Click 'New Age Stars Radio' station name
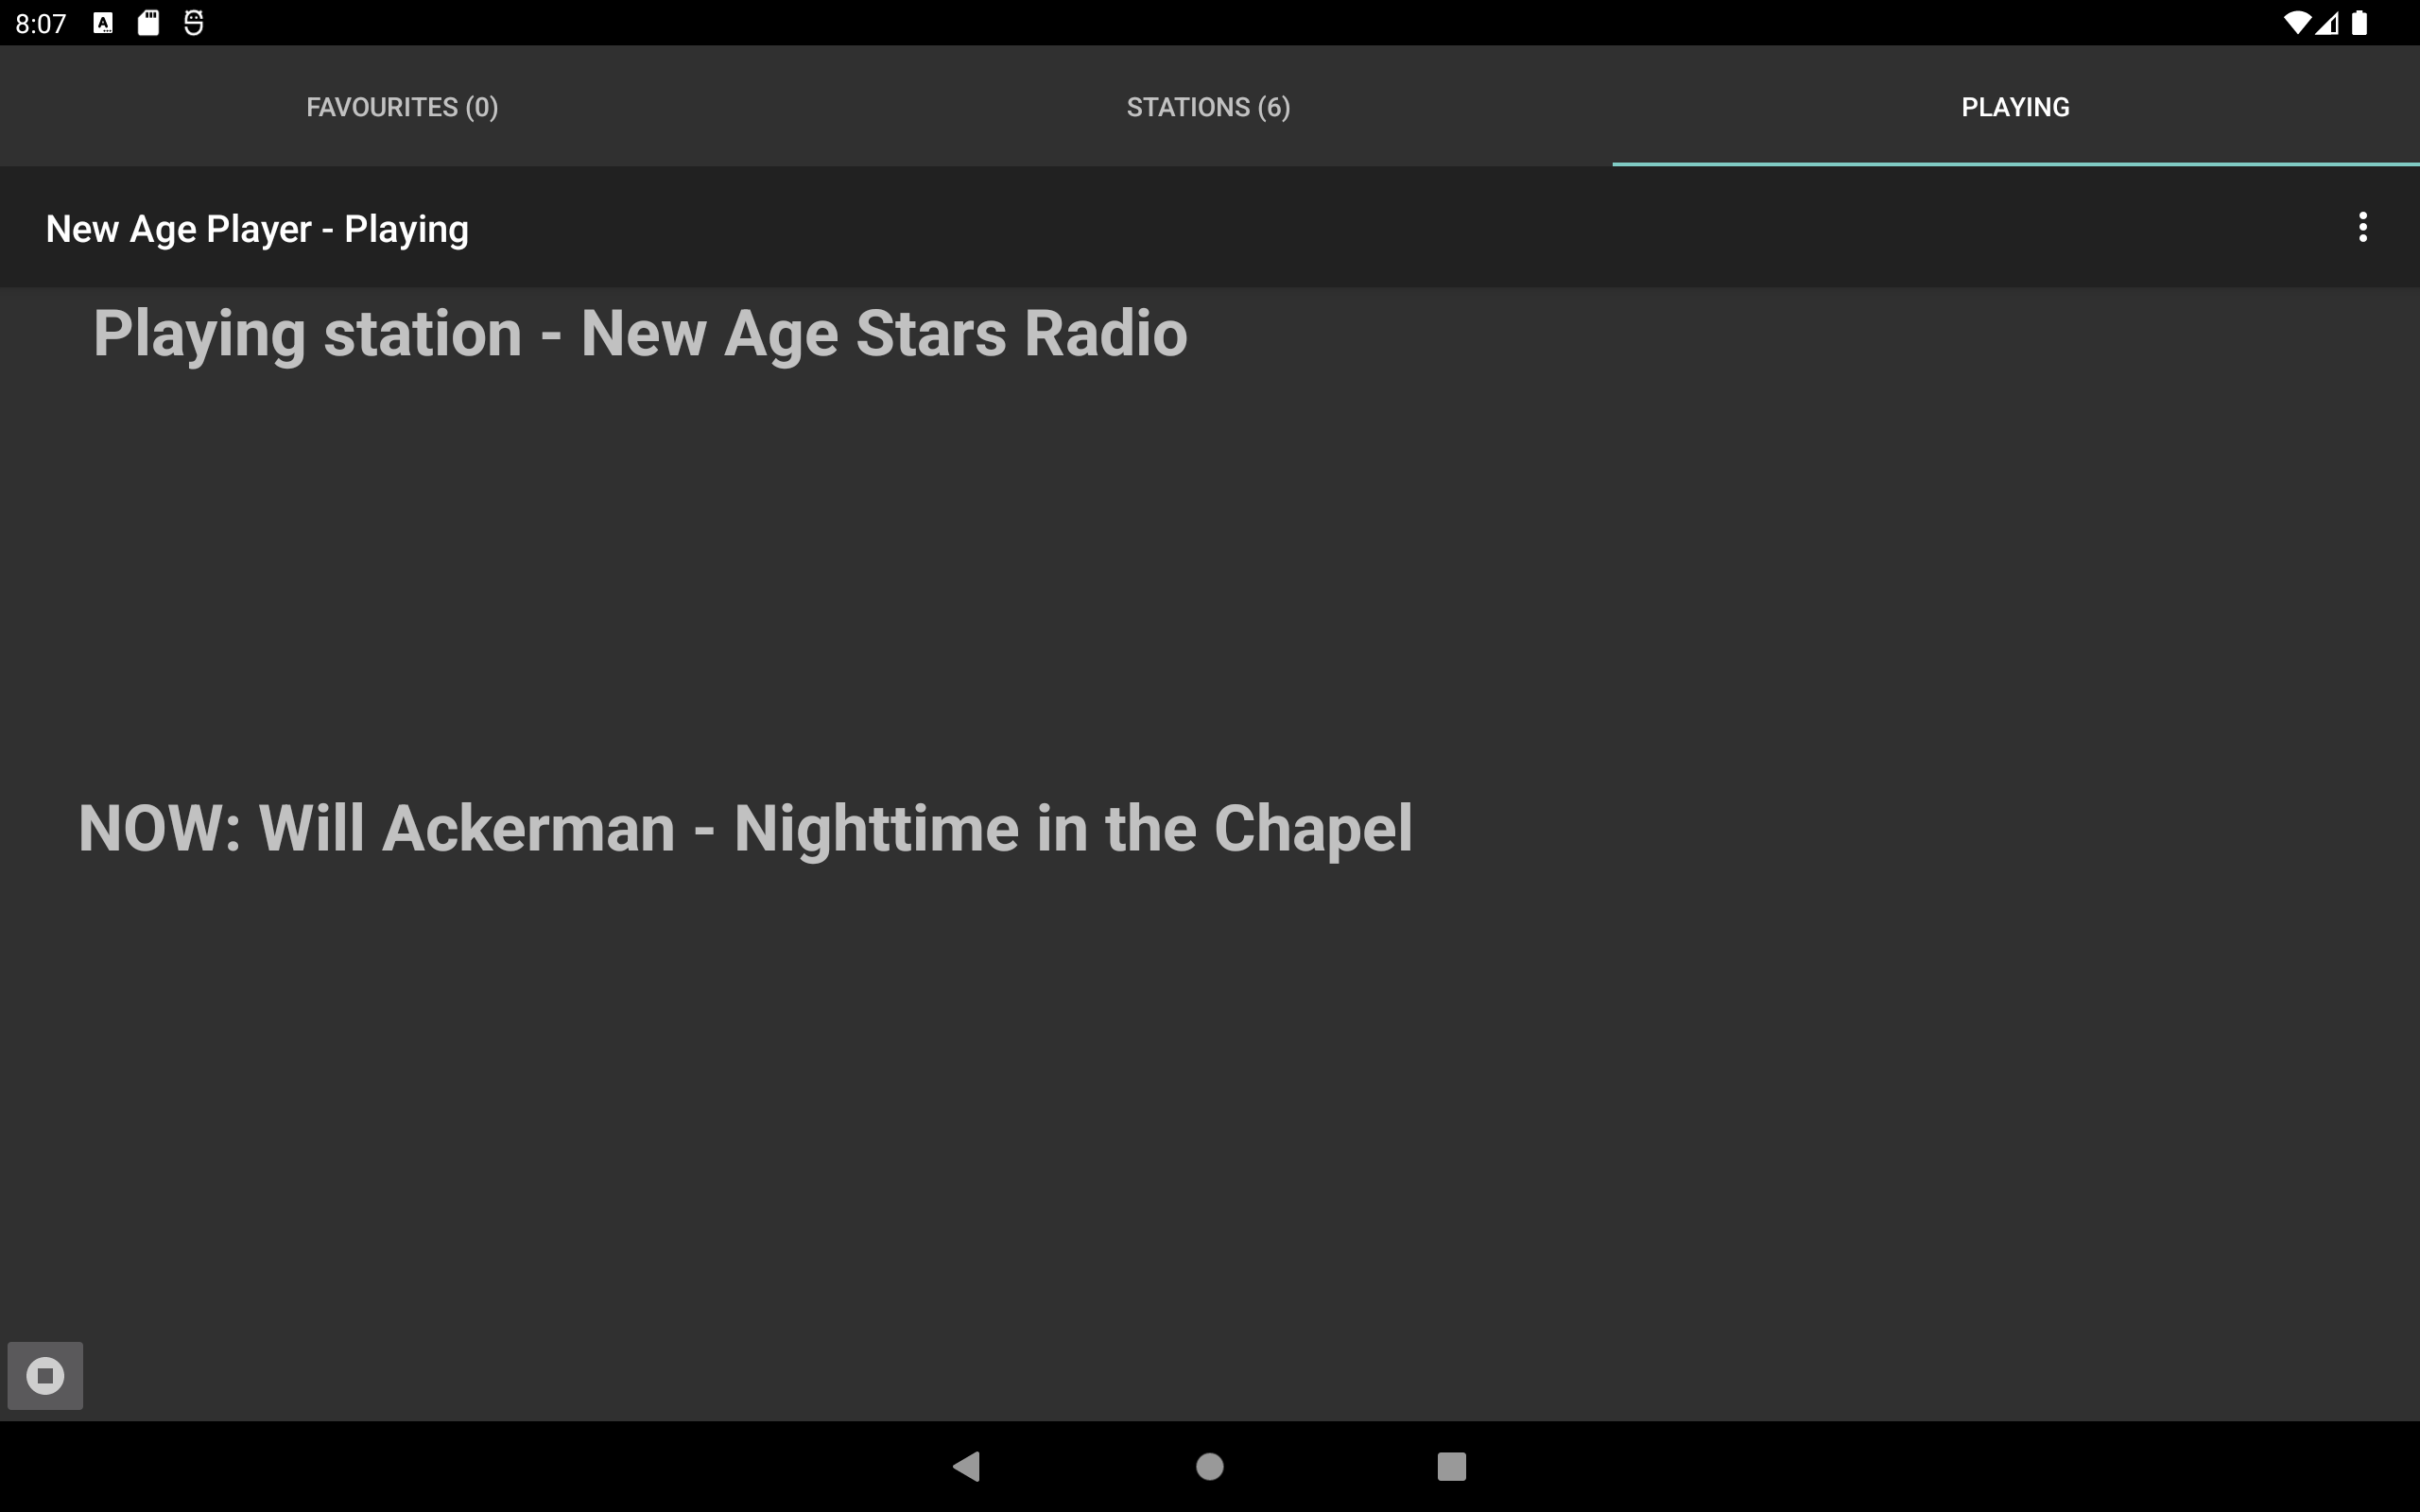The image size is (2420, 1512). [884, 334]
